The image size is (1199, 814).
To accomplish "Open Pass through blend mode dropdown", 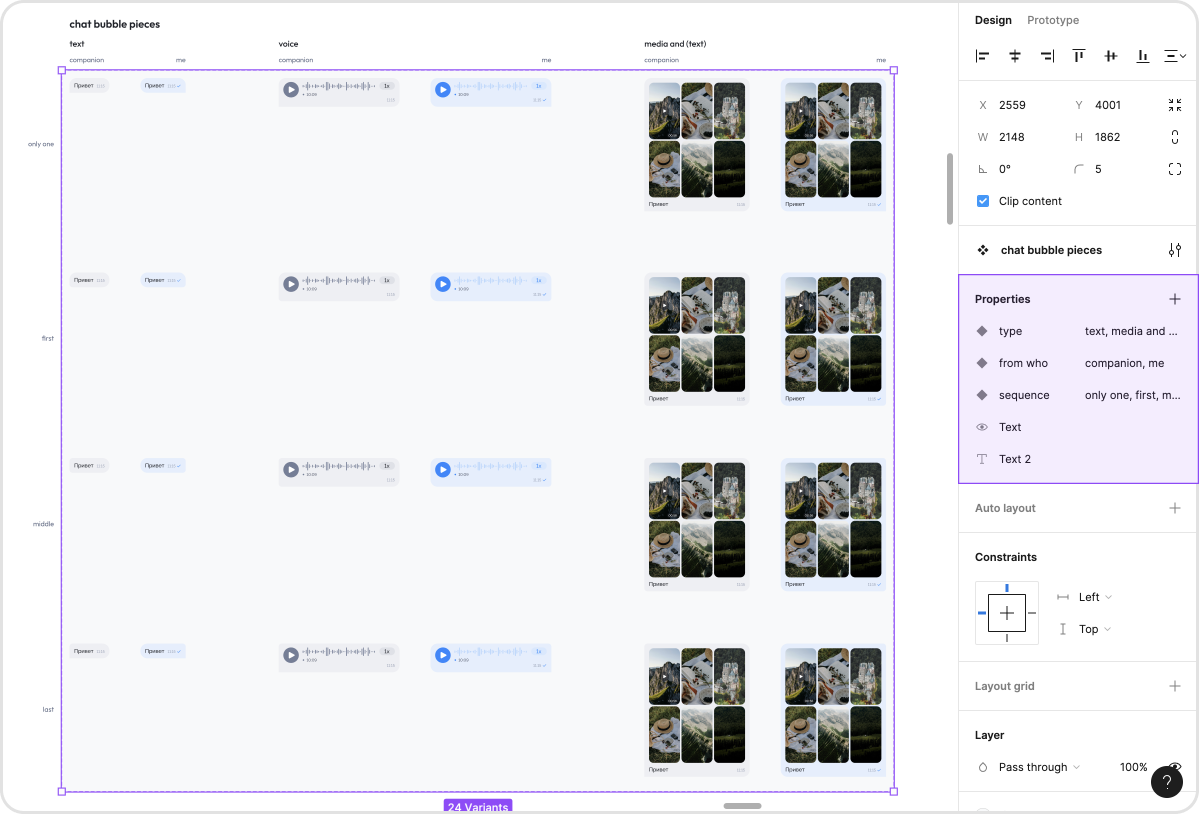I will pyautogui.click(x=1038, y=767).
